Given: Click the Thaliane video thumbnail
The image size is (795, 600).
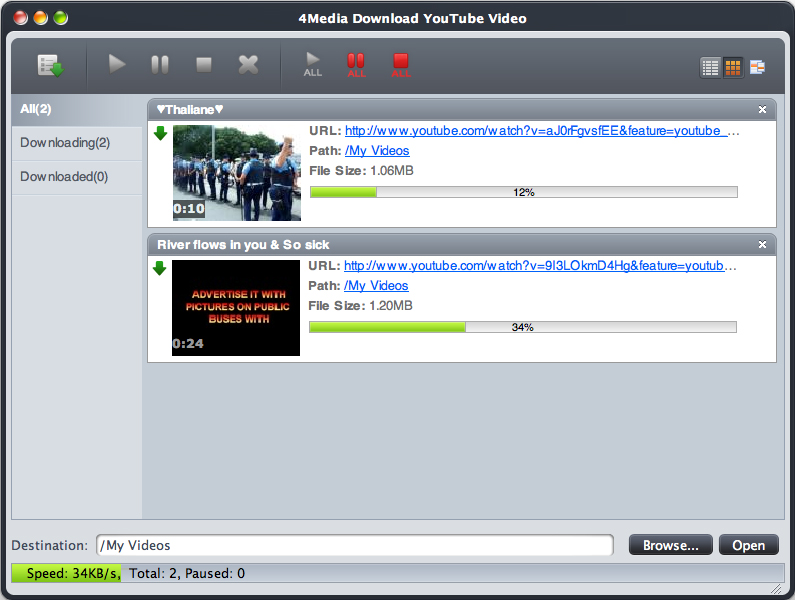Looking at the screenshot, I should (237, 172).
